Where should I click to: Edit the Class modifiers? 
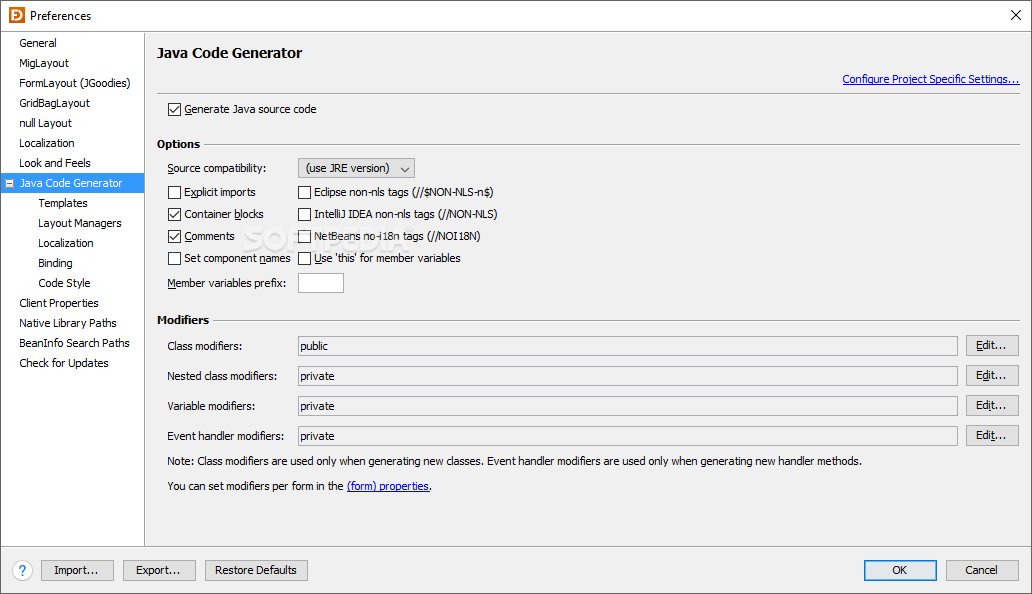992,345
